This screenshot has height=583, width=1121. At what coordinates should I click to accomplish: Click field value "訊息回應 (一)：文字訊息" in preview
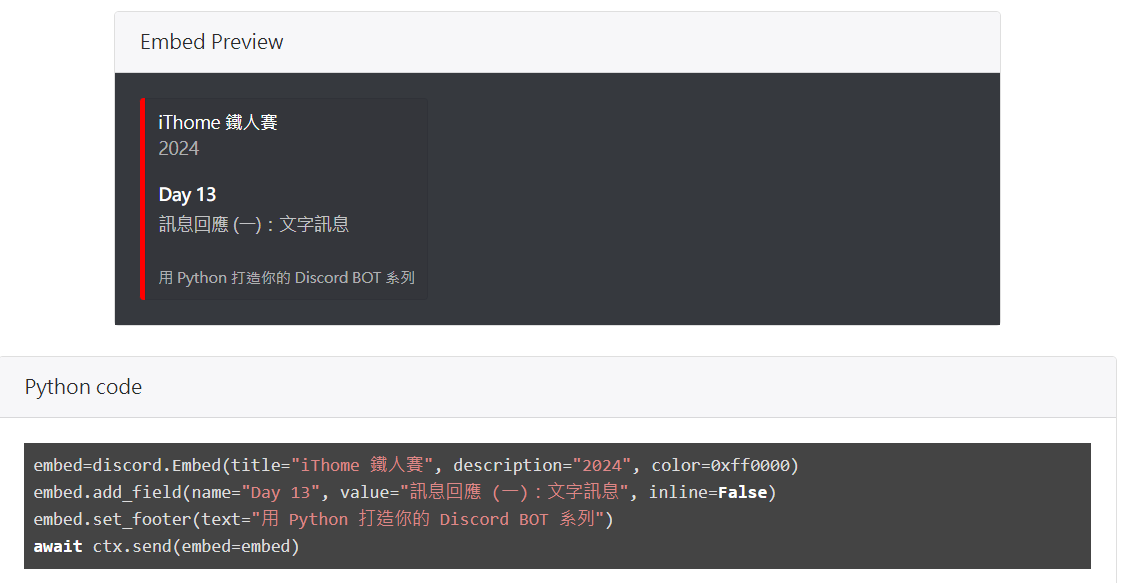254,225
